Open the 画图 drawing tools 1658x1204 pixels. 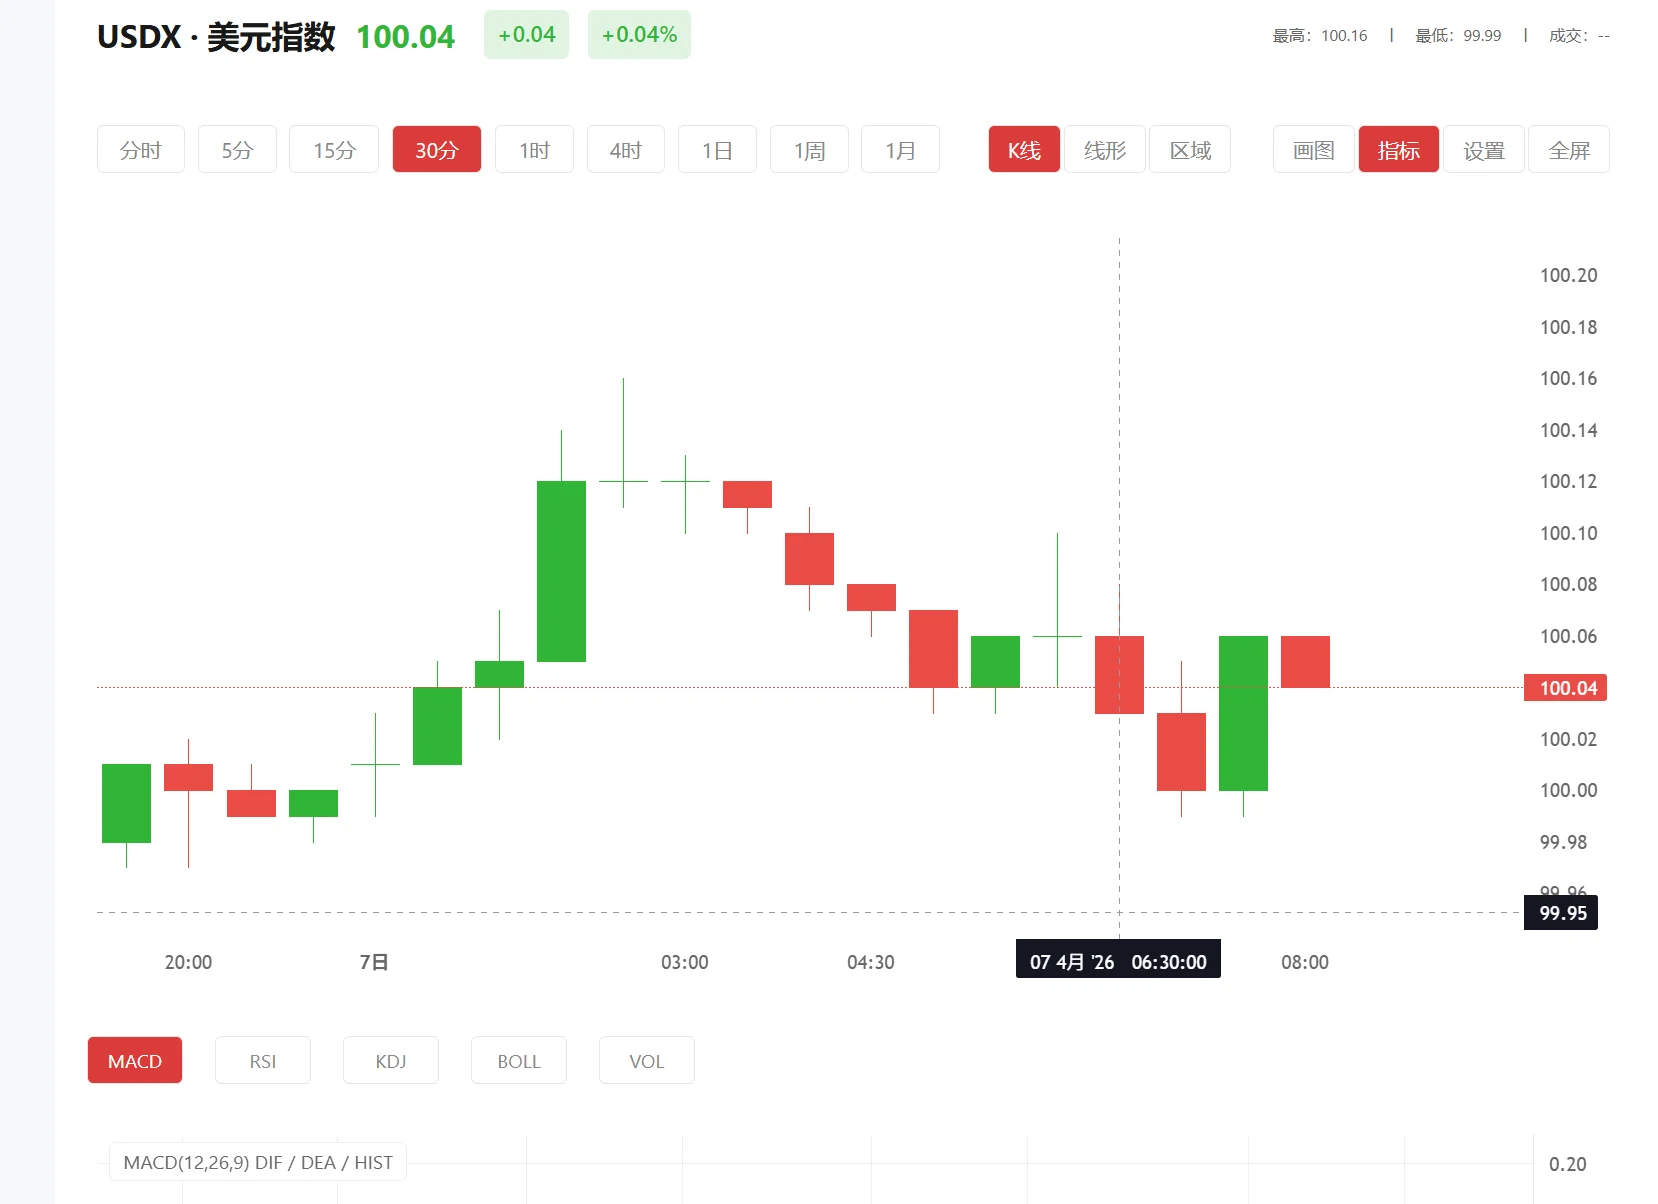pyautogui.click(x=1313, y=150)
